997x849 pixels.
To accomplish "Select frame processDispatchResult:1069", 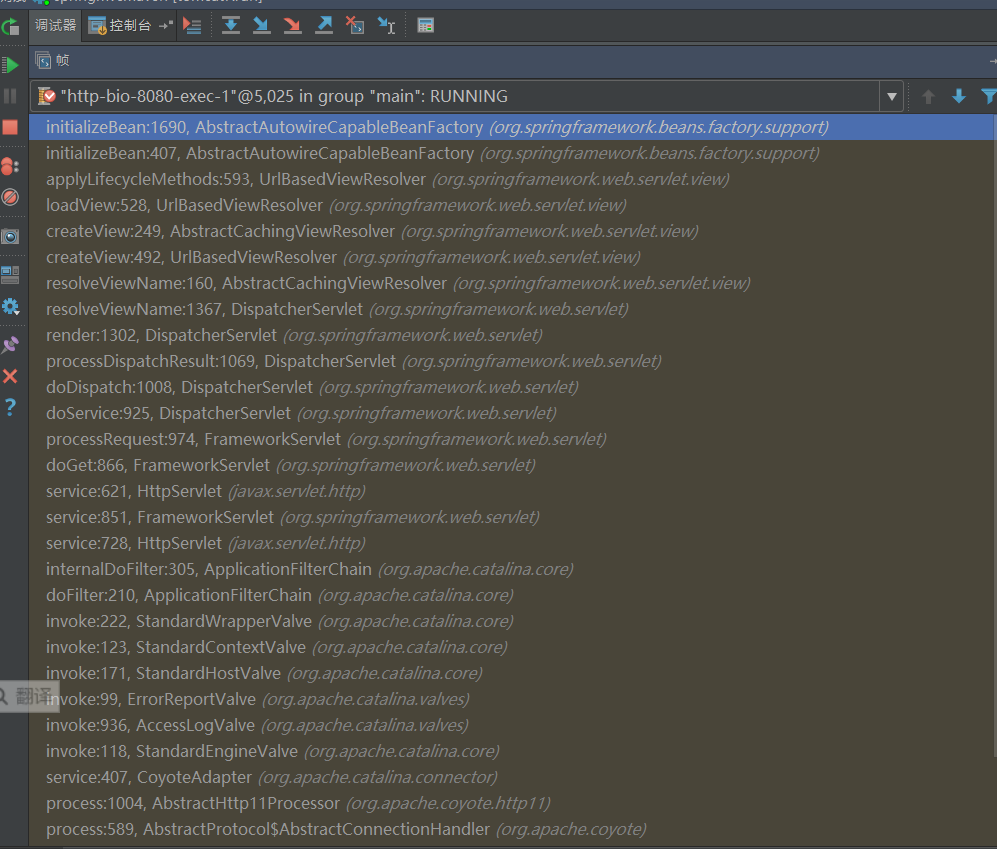I will coord(511,361).
